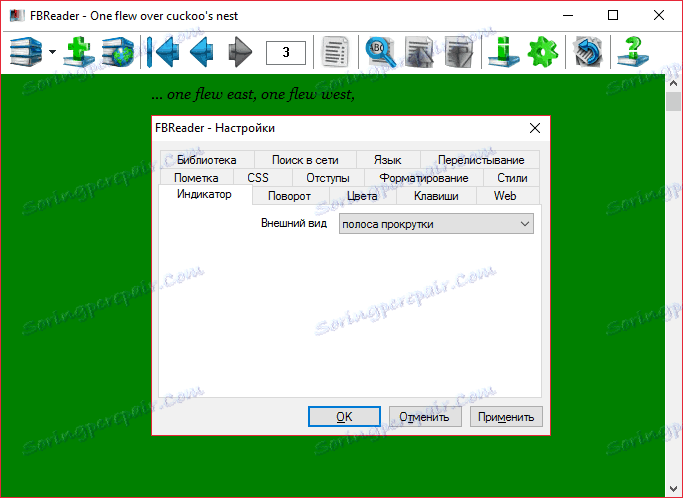
Task: Go back with the blue left arrow
Action: 202,52
